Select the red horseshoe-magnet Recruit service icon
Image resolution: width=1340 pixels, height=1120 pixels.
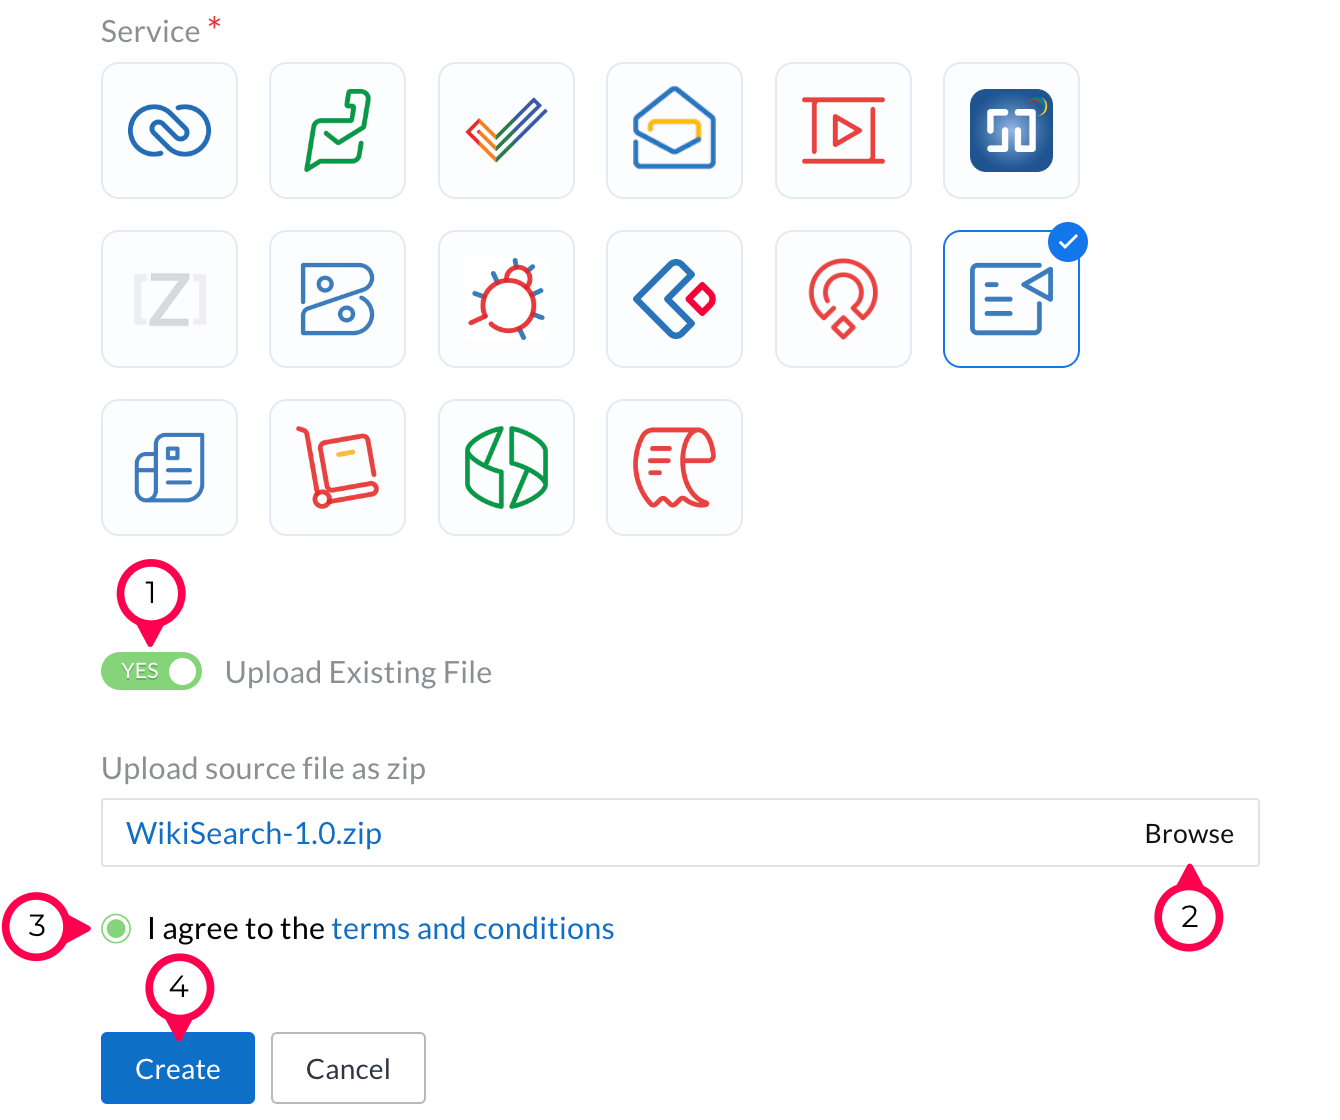point(843,299)
